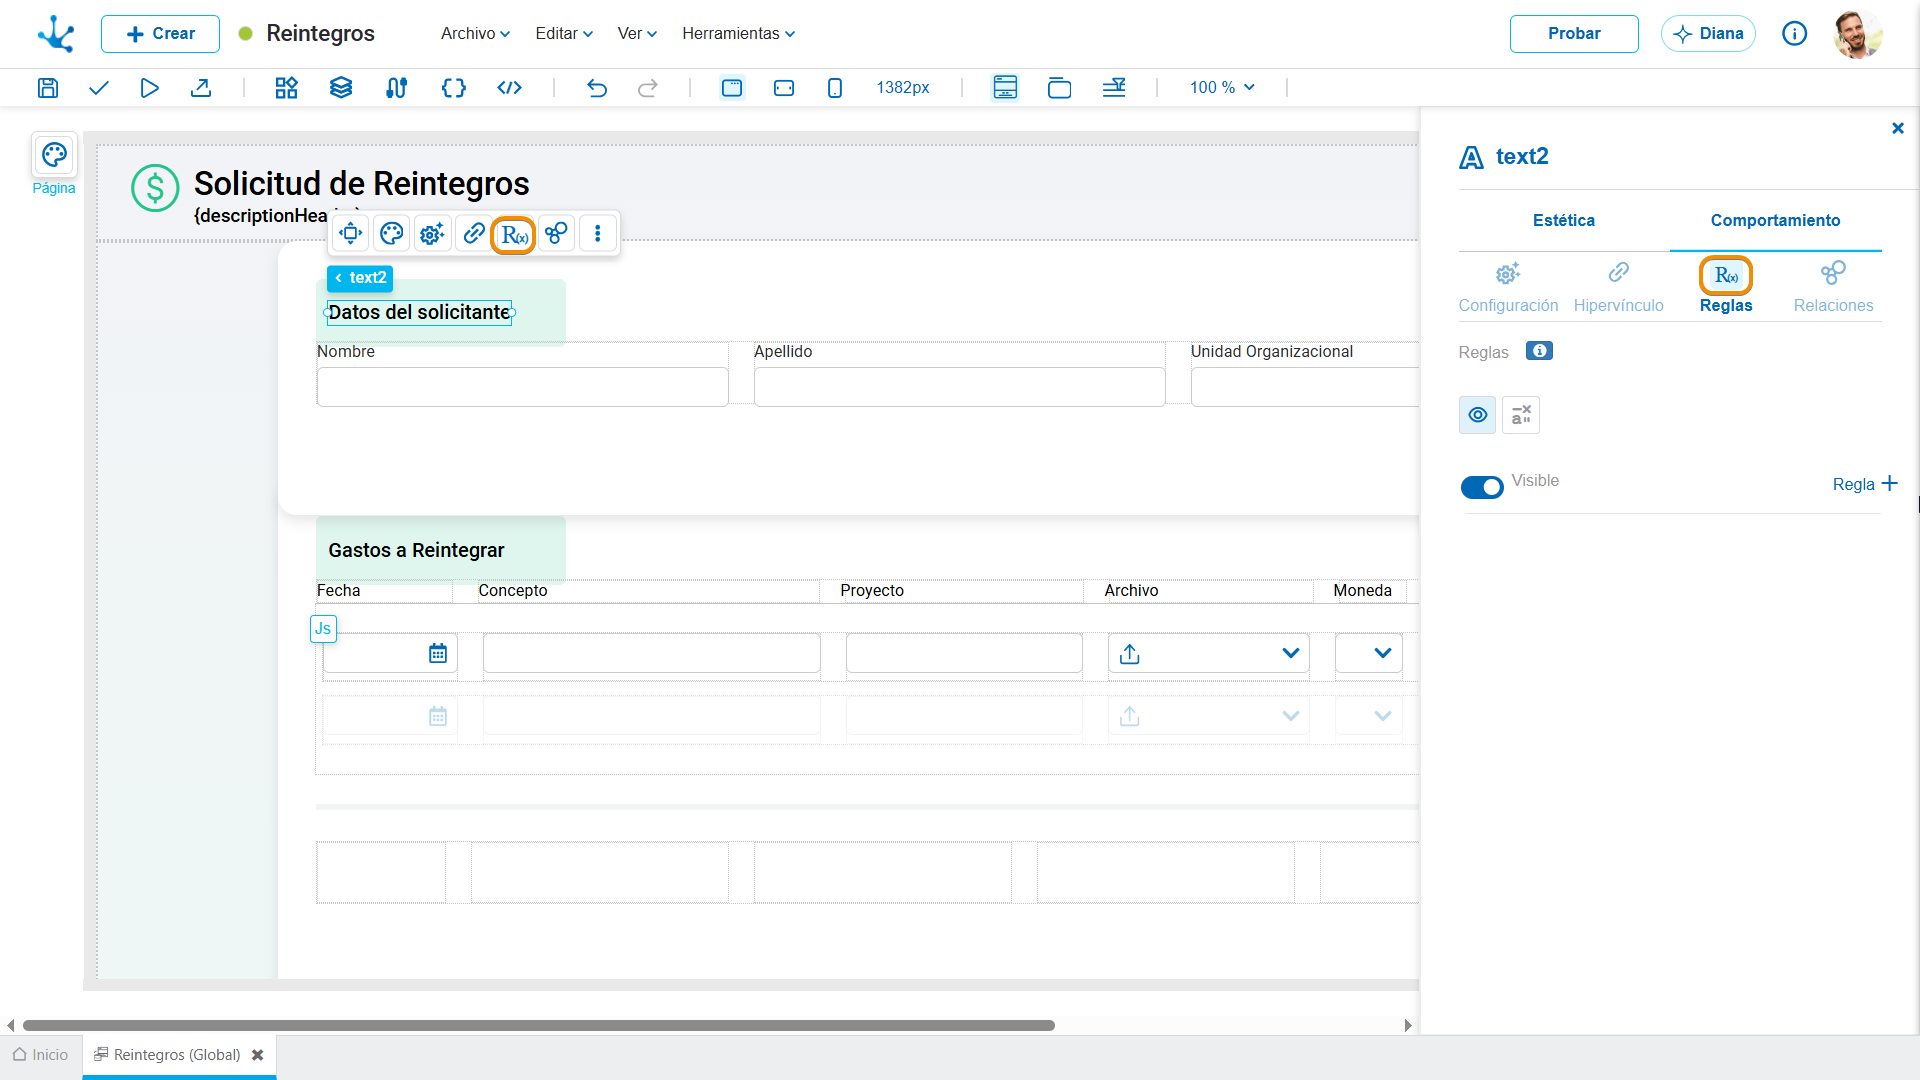Click the play run icon
Image resolution: width=1920 pixels, height=1080 pixels.
coord(149,88)
